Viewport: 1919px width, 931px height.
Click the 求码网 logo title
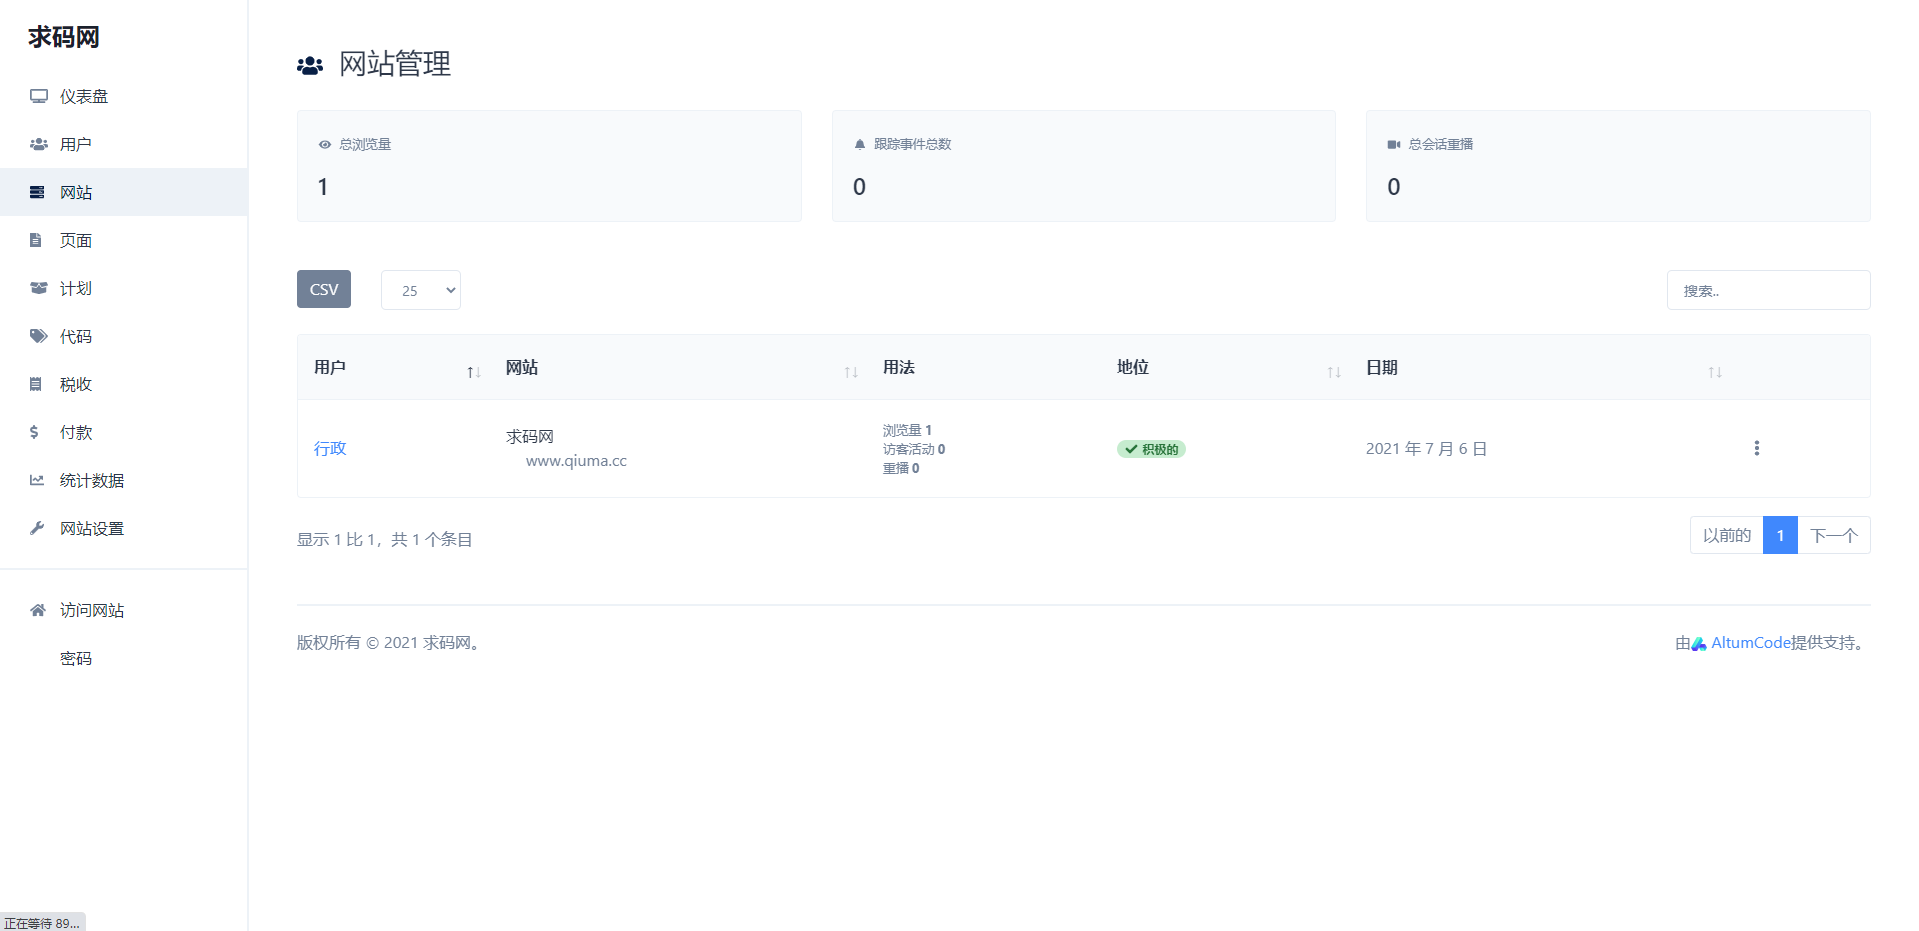[64, 37]
